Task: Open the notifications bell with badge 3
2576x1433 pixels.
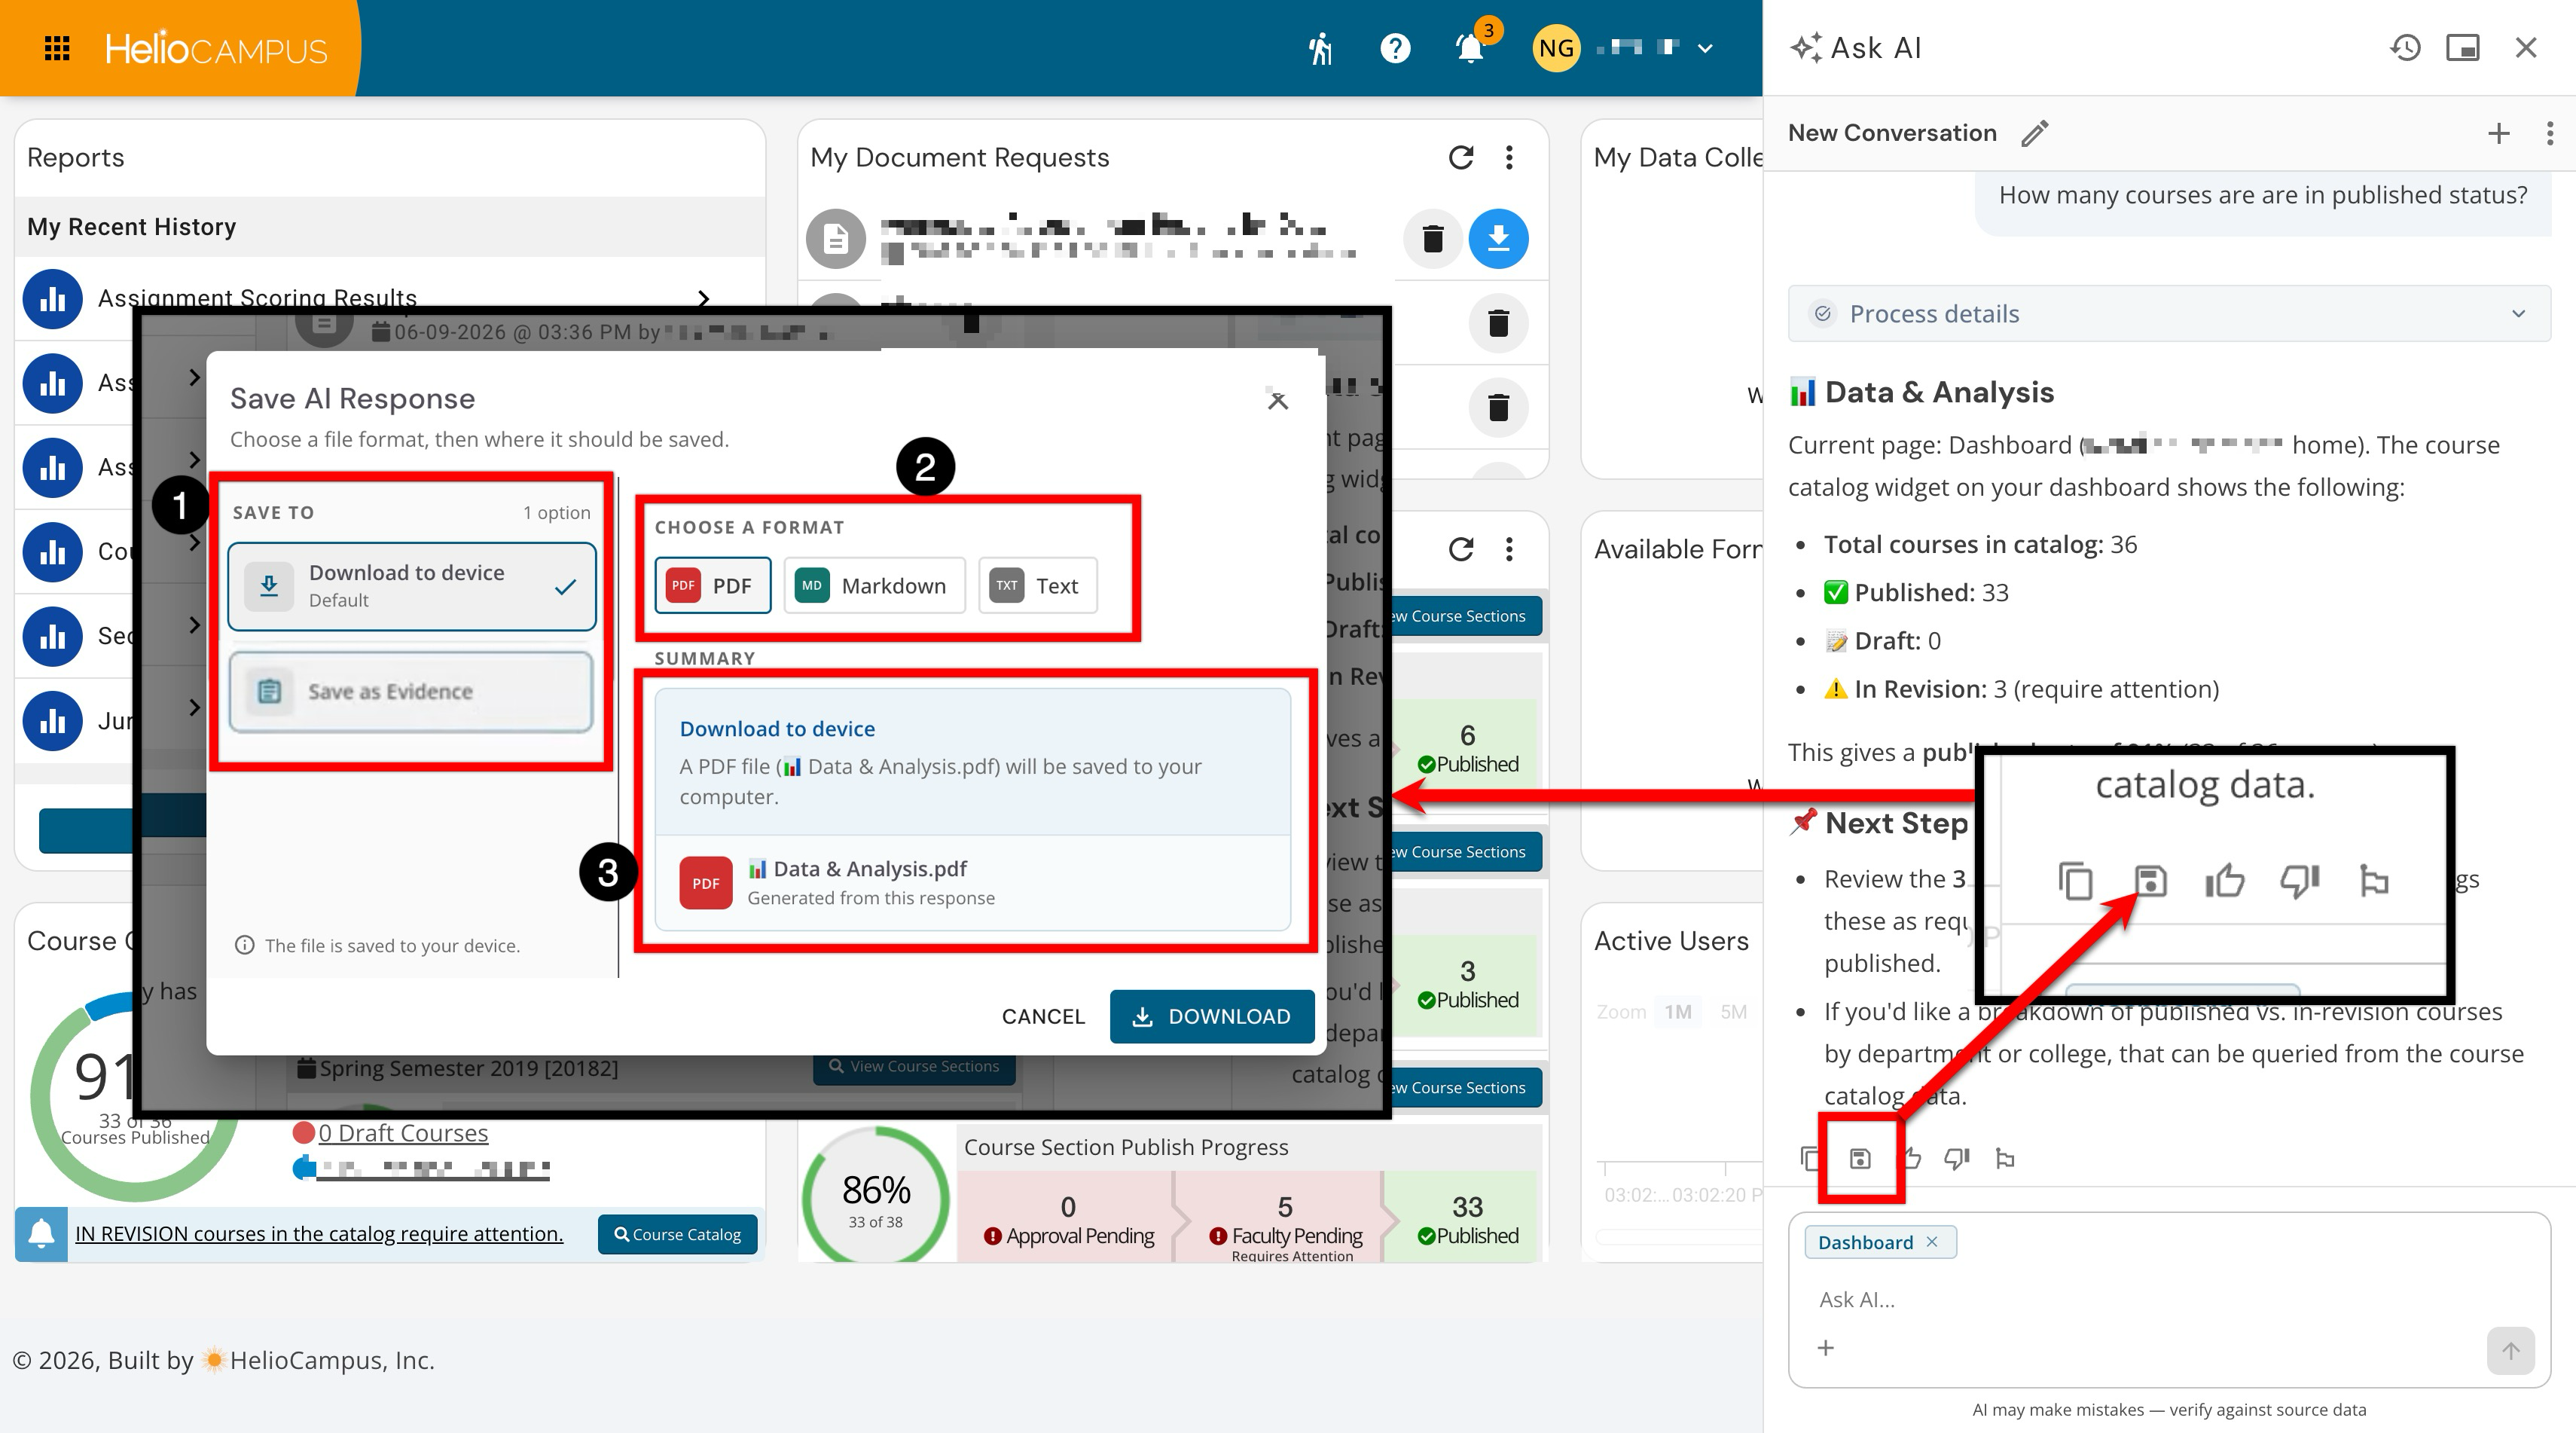Action: click(1470, 48)
